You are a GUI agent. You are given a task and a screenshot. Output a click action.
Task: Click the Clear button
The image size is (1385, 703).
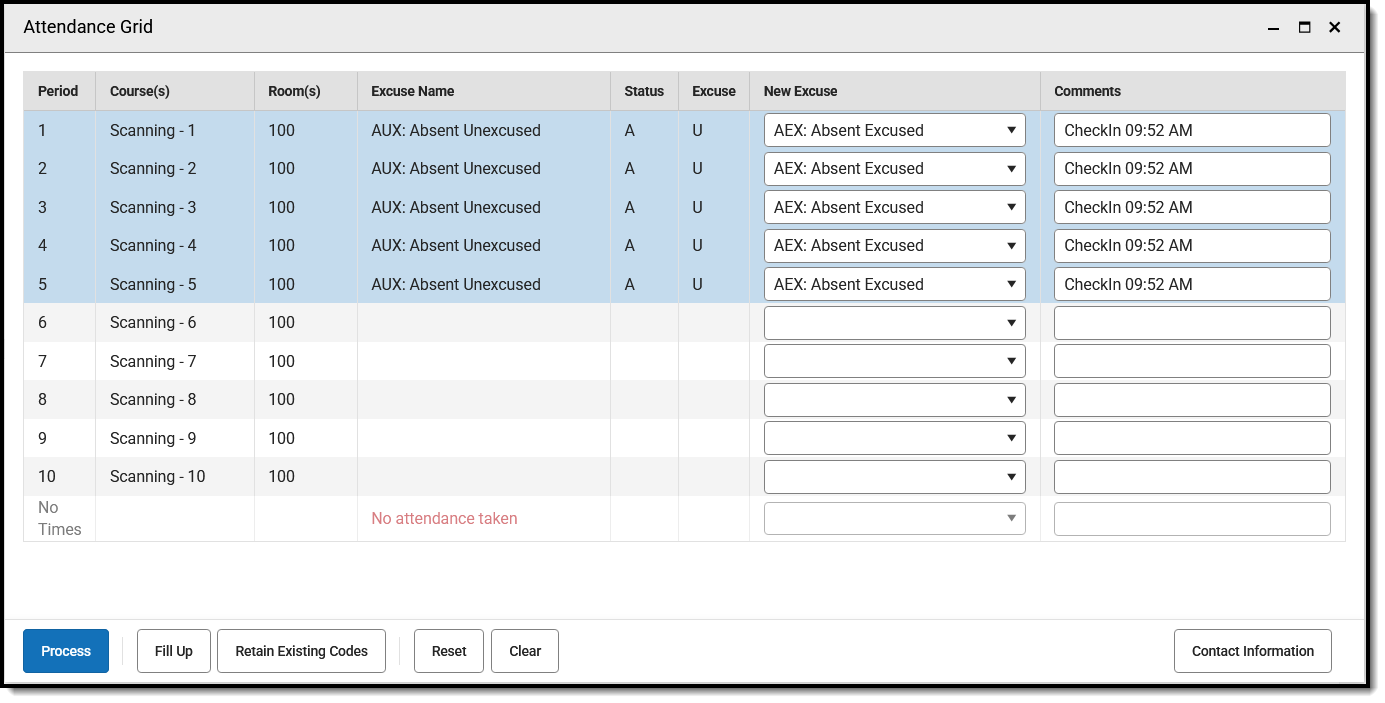coord(524,651)
